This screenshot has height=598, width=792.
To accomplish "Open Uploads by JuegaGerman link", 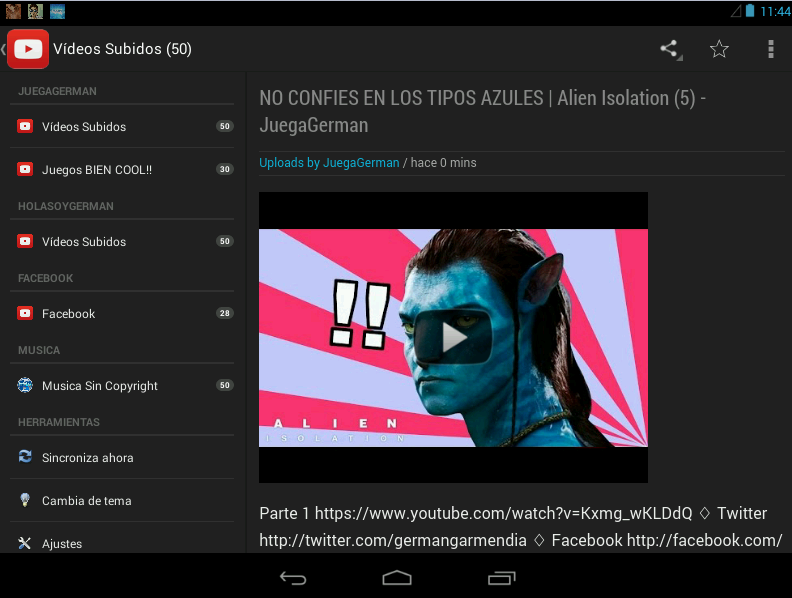I will [329, 163].
